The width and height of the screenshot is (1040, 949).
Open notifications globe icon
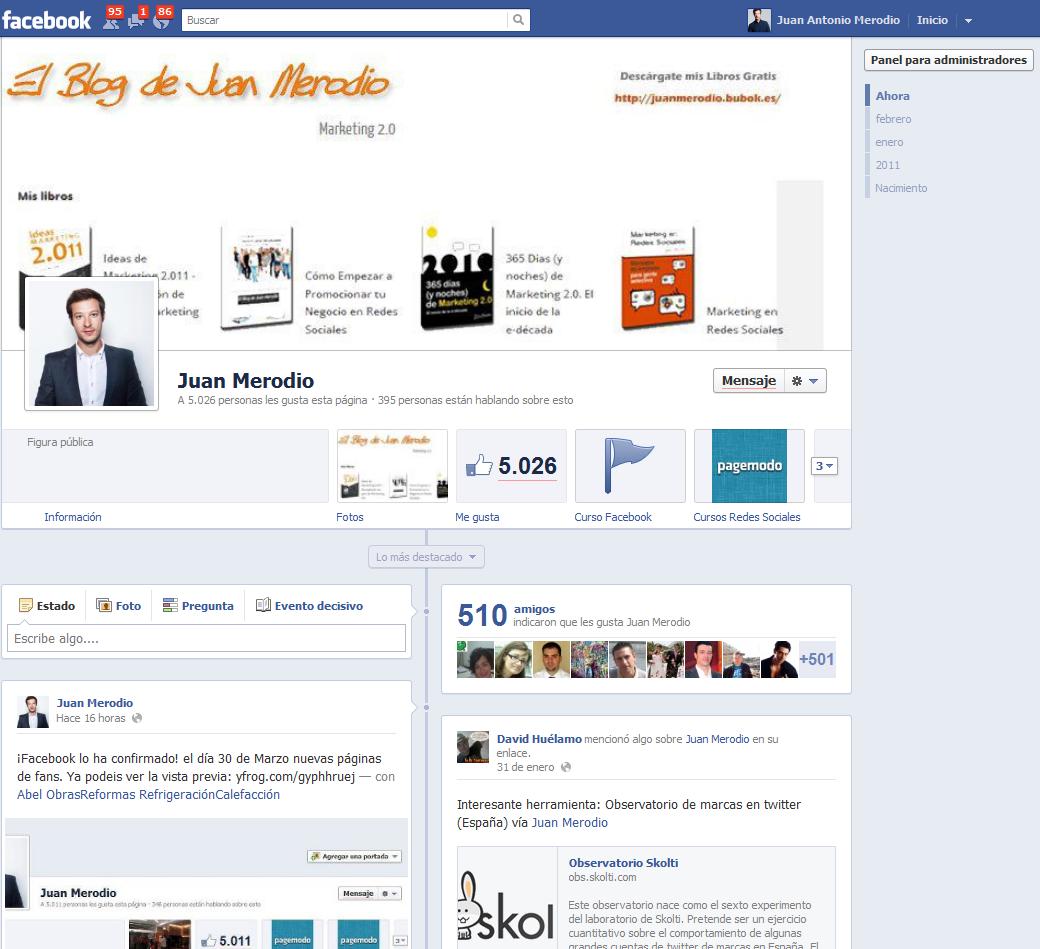tap(161, 20)
